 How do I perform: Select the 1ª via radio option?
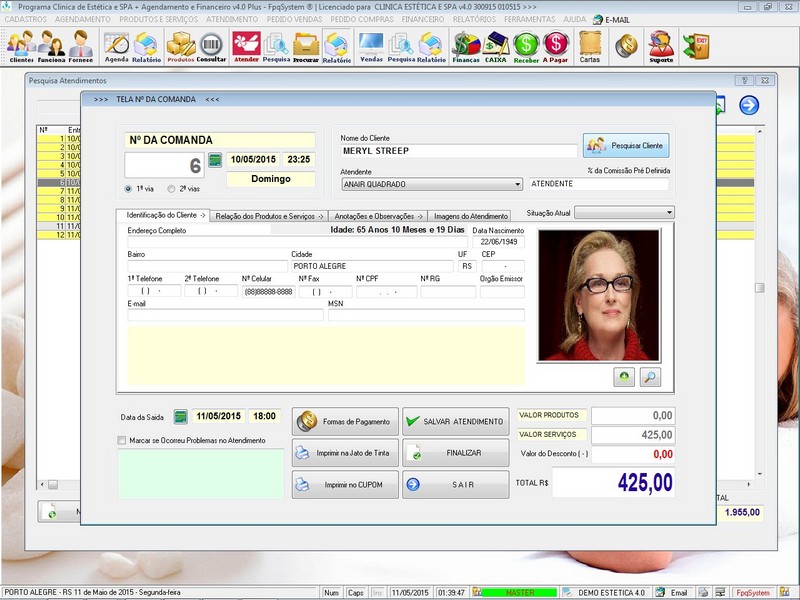click(x=128, y=189)
